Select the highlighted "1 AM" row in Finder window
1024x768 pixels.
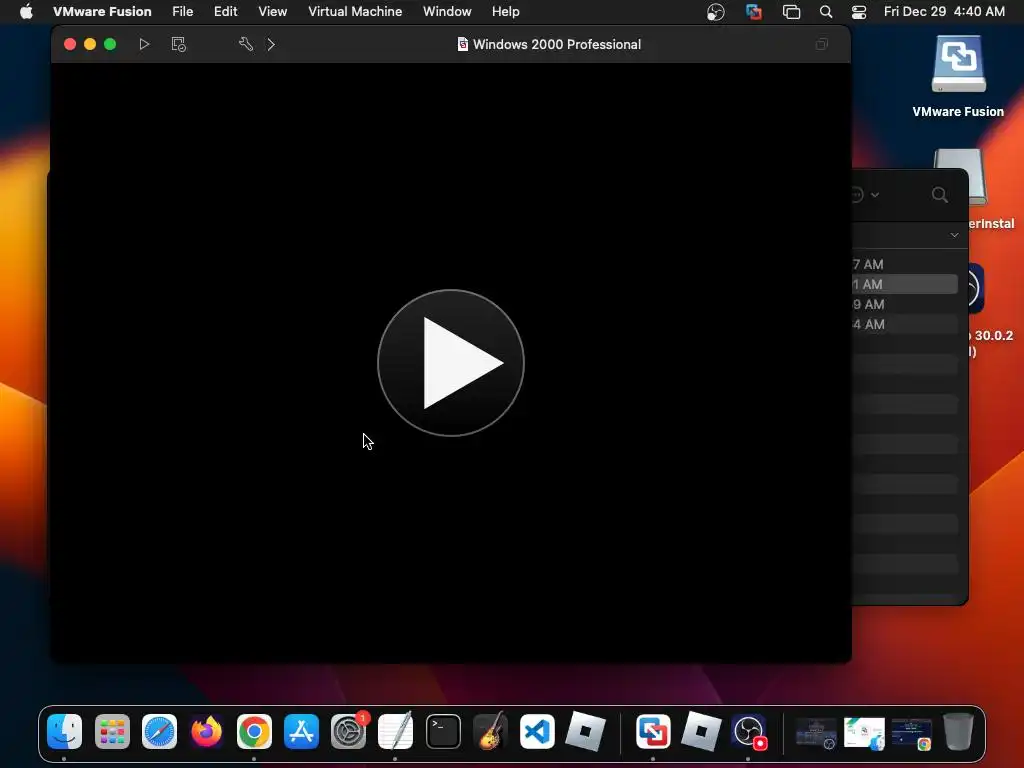[904, 284]
